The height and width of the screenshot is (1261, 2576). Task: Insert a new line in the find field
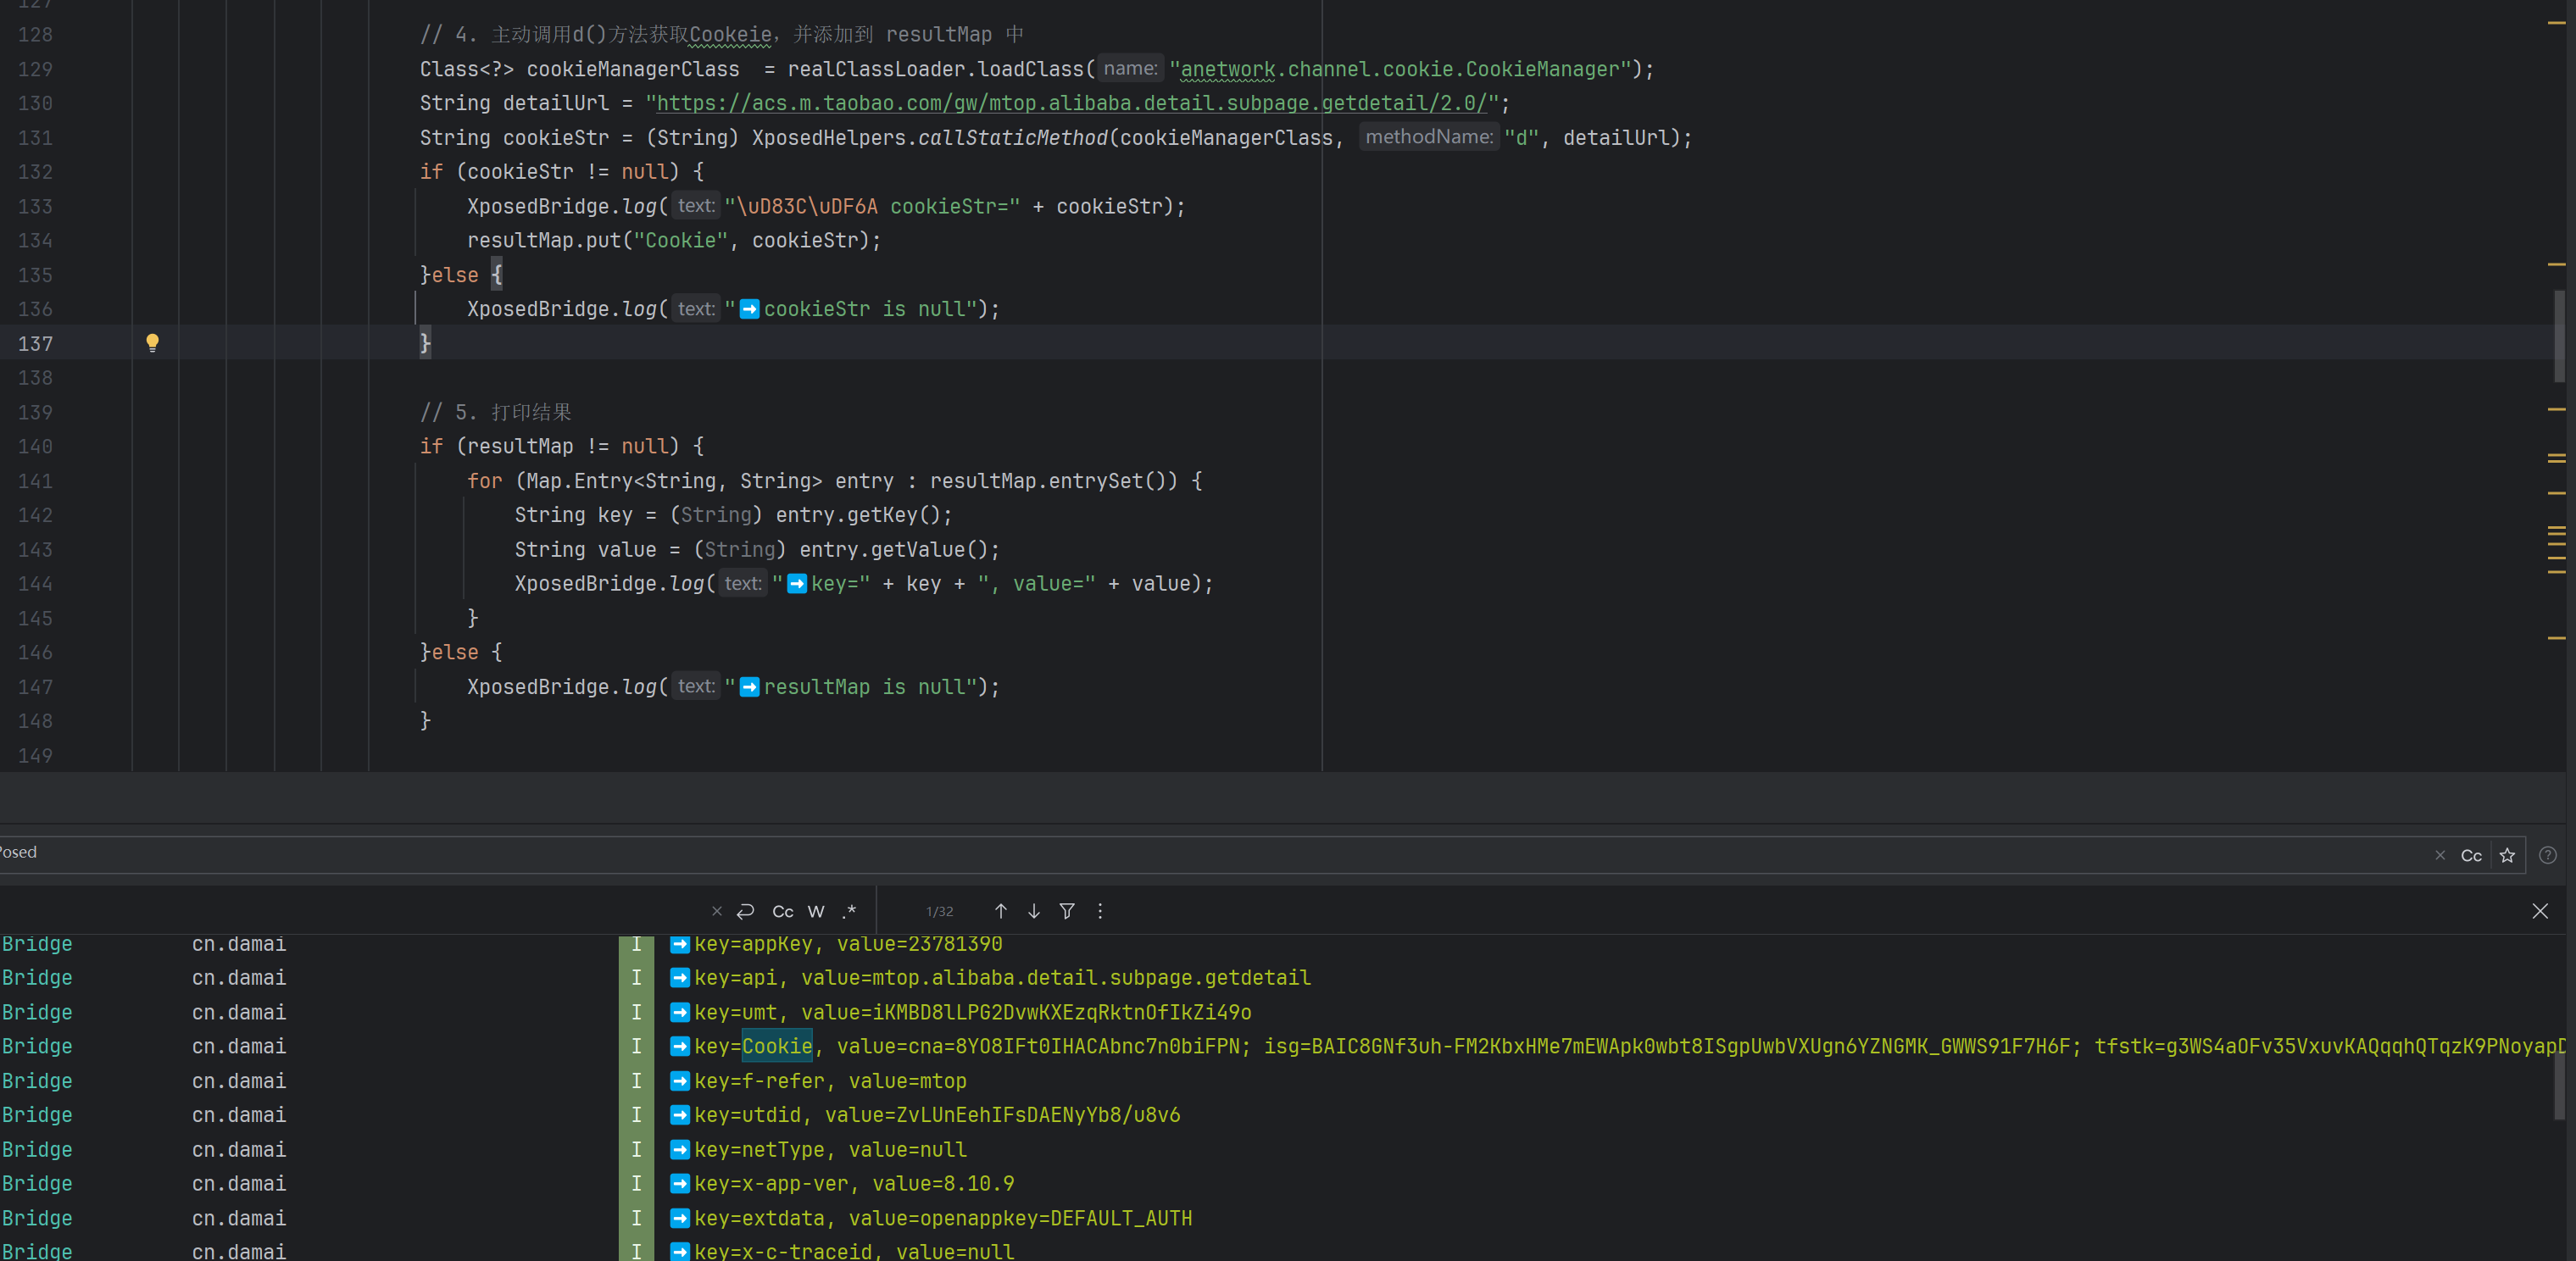[746, 911]
